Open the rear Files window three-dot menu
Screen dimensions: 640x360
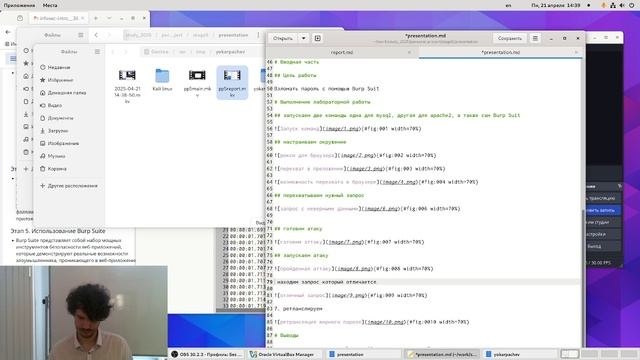(258, 35)
